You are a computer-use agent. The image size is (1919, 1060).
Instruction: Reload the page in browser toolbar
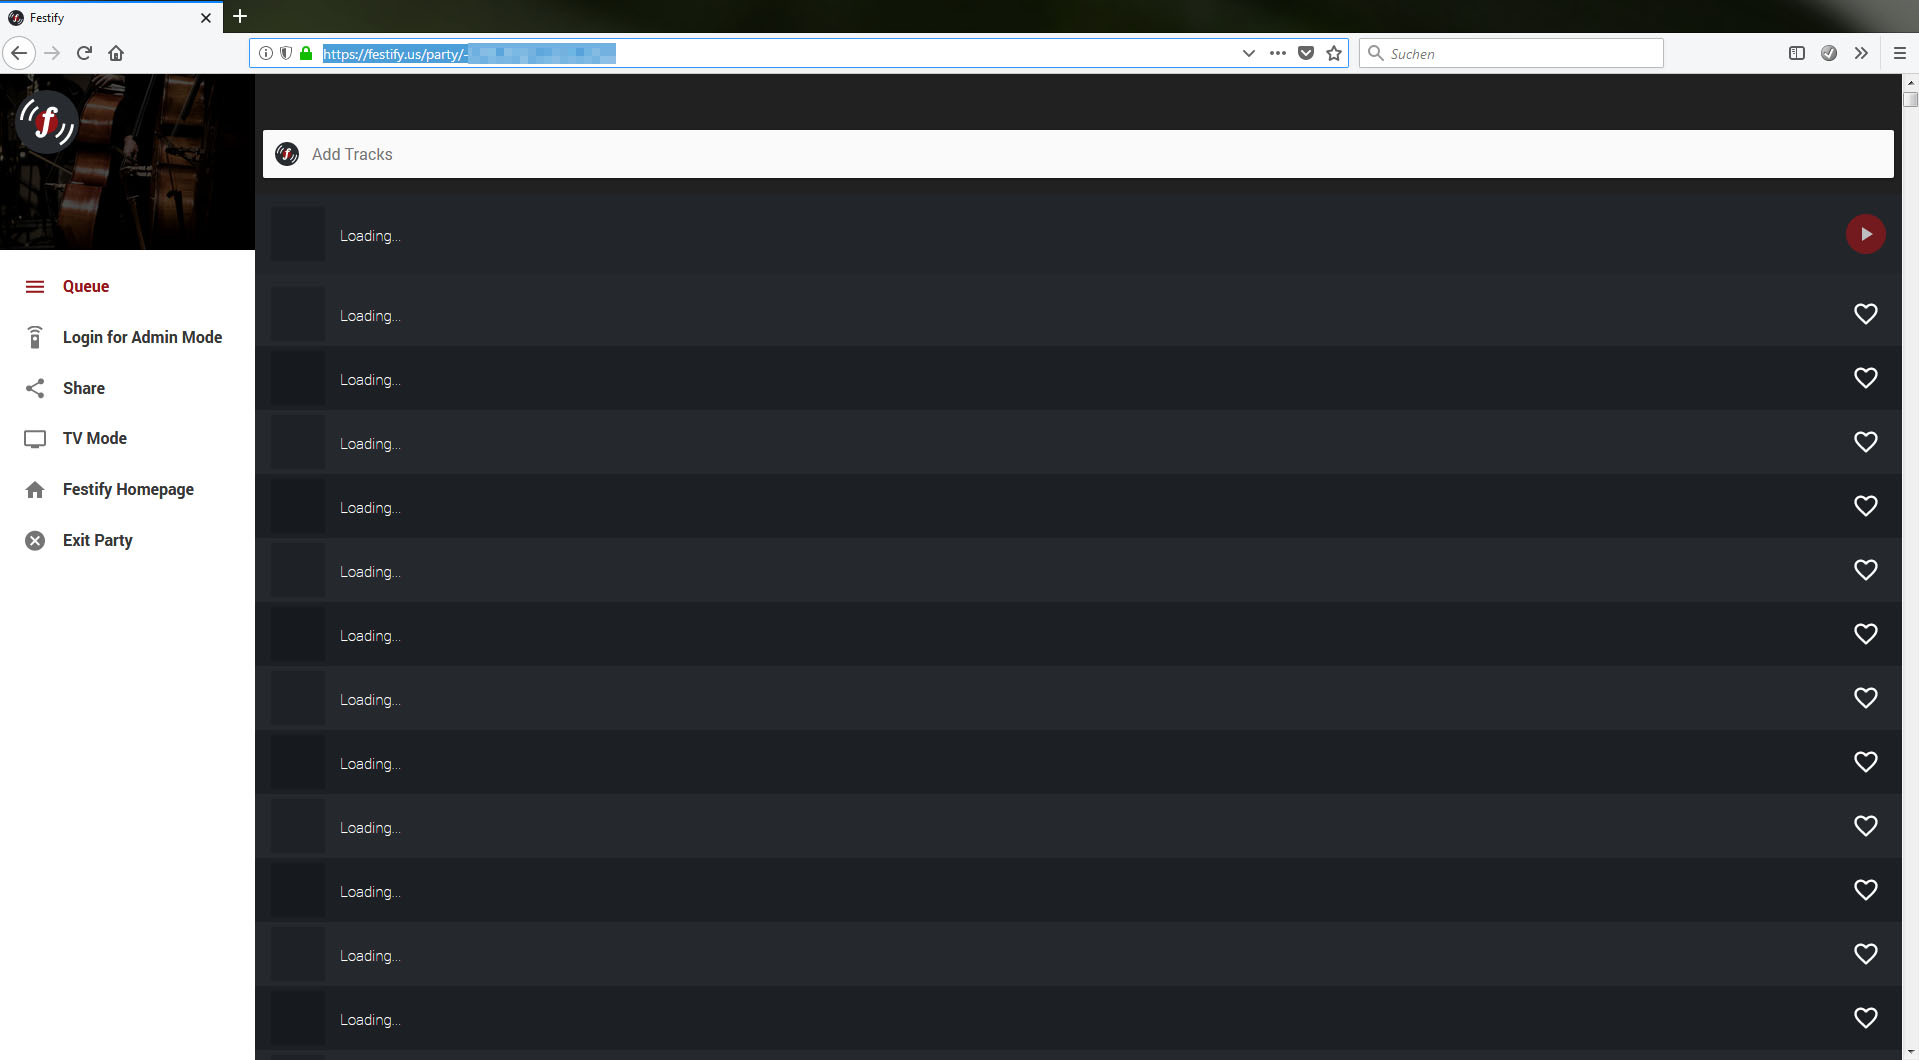point(84,53)
